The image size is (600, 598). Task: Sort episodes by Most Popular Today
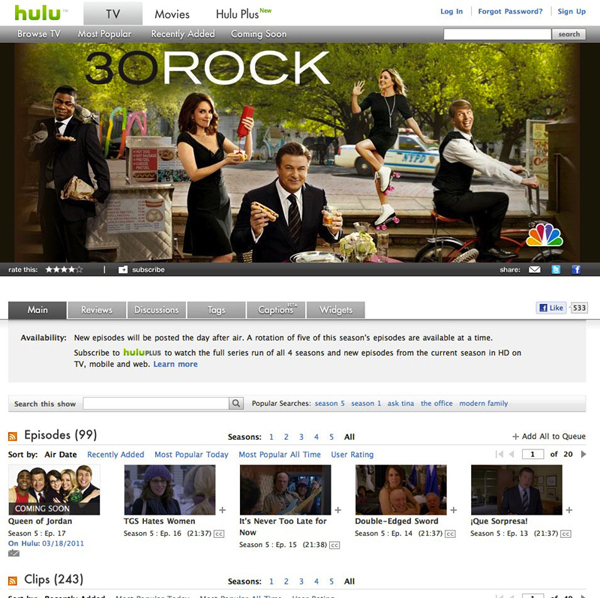[x=191, y=455]
